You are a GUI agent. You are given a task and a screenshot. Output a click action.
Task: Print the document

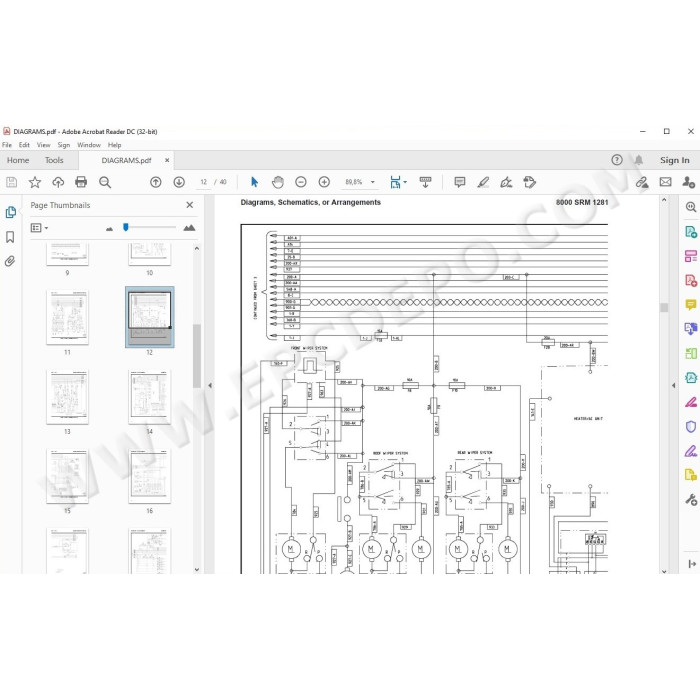pyautogui.click(x=81, y=182)
